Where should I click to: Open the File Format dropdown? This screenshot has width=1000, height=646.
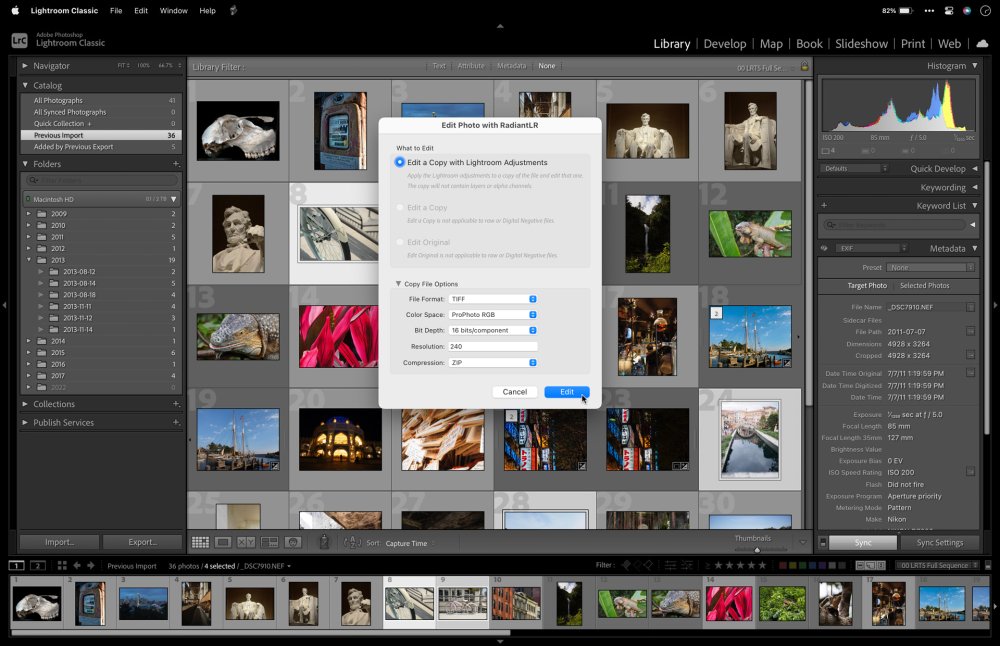pyautogui.click(x=493, y=299)
